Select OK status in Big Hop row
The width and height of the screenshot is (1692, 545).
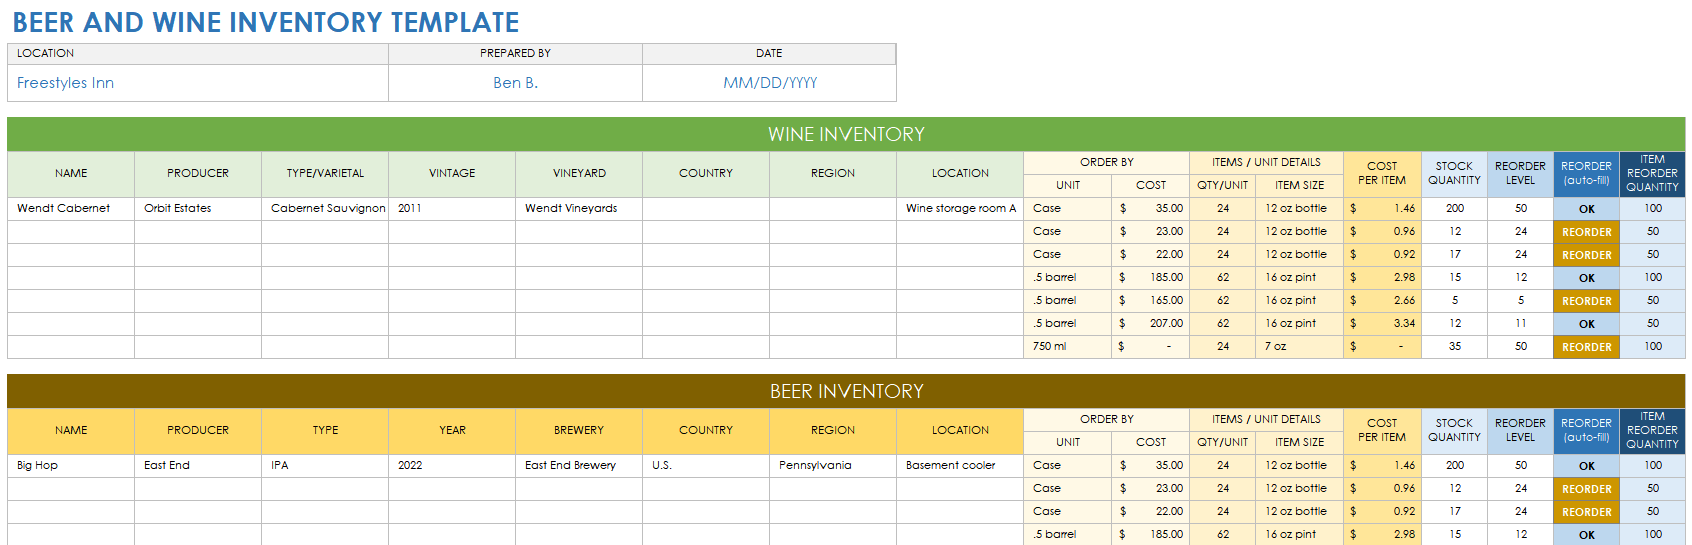pyautogui.click(x=1586, y=466)
